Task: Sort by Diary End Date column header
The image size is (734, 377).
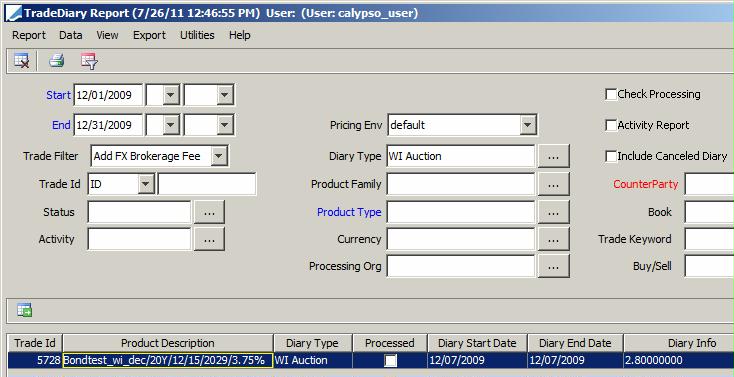Action: (575, 343)
